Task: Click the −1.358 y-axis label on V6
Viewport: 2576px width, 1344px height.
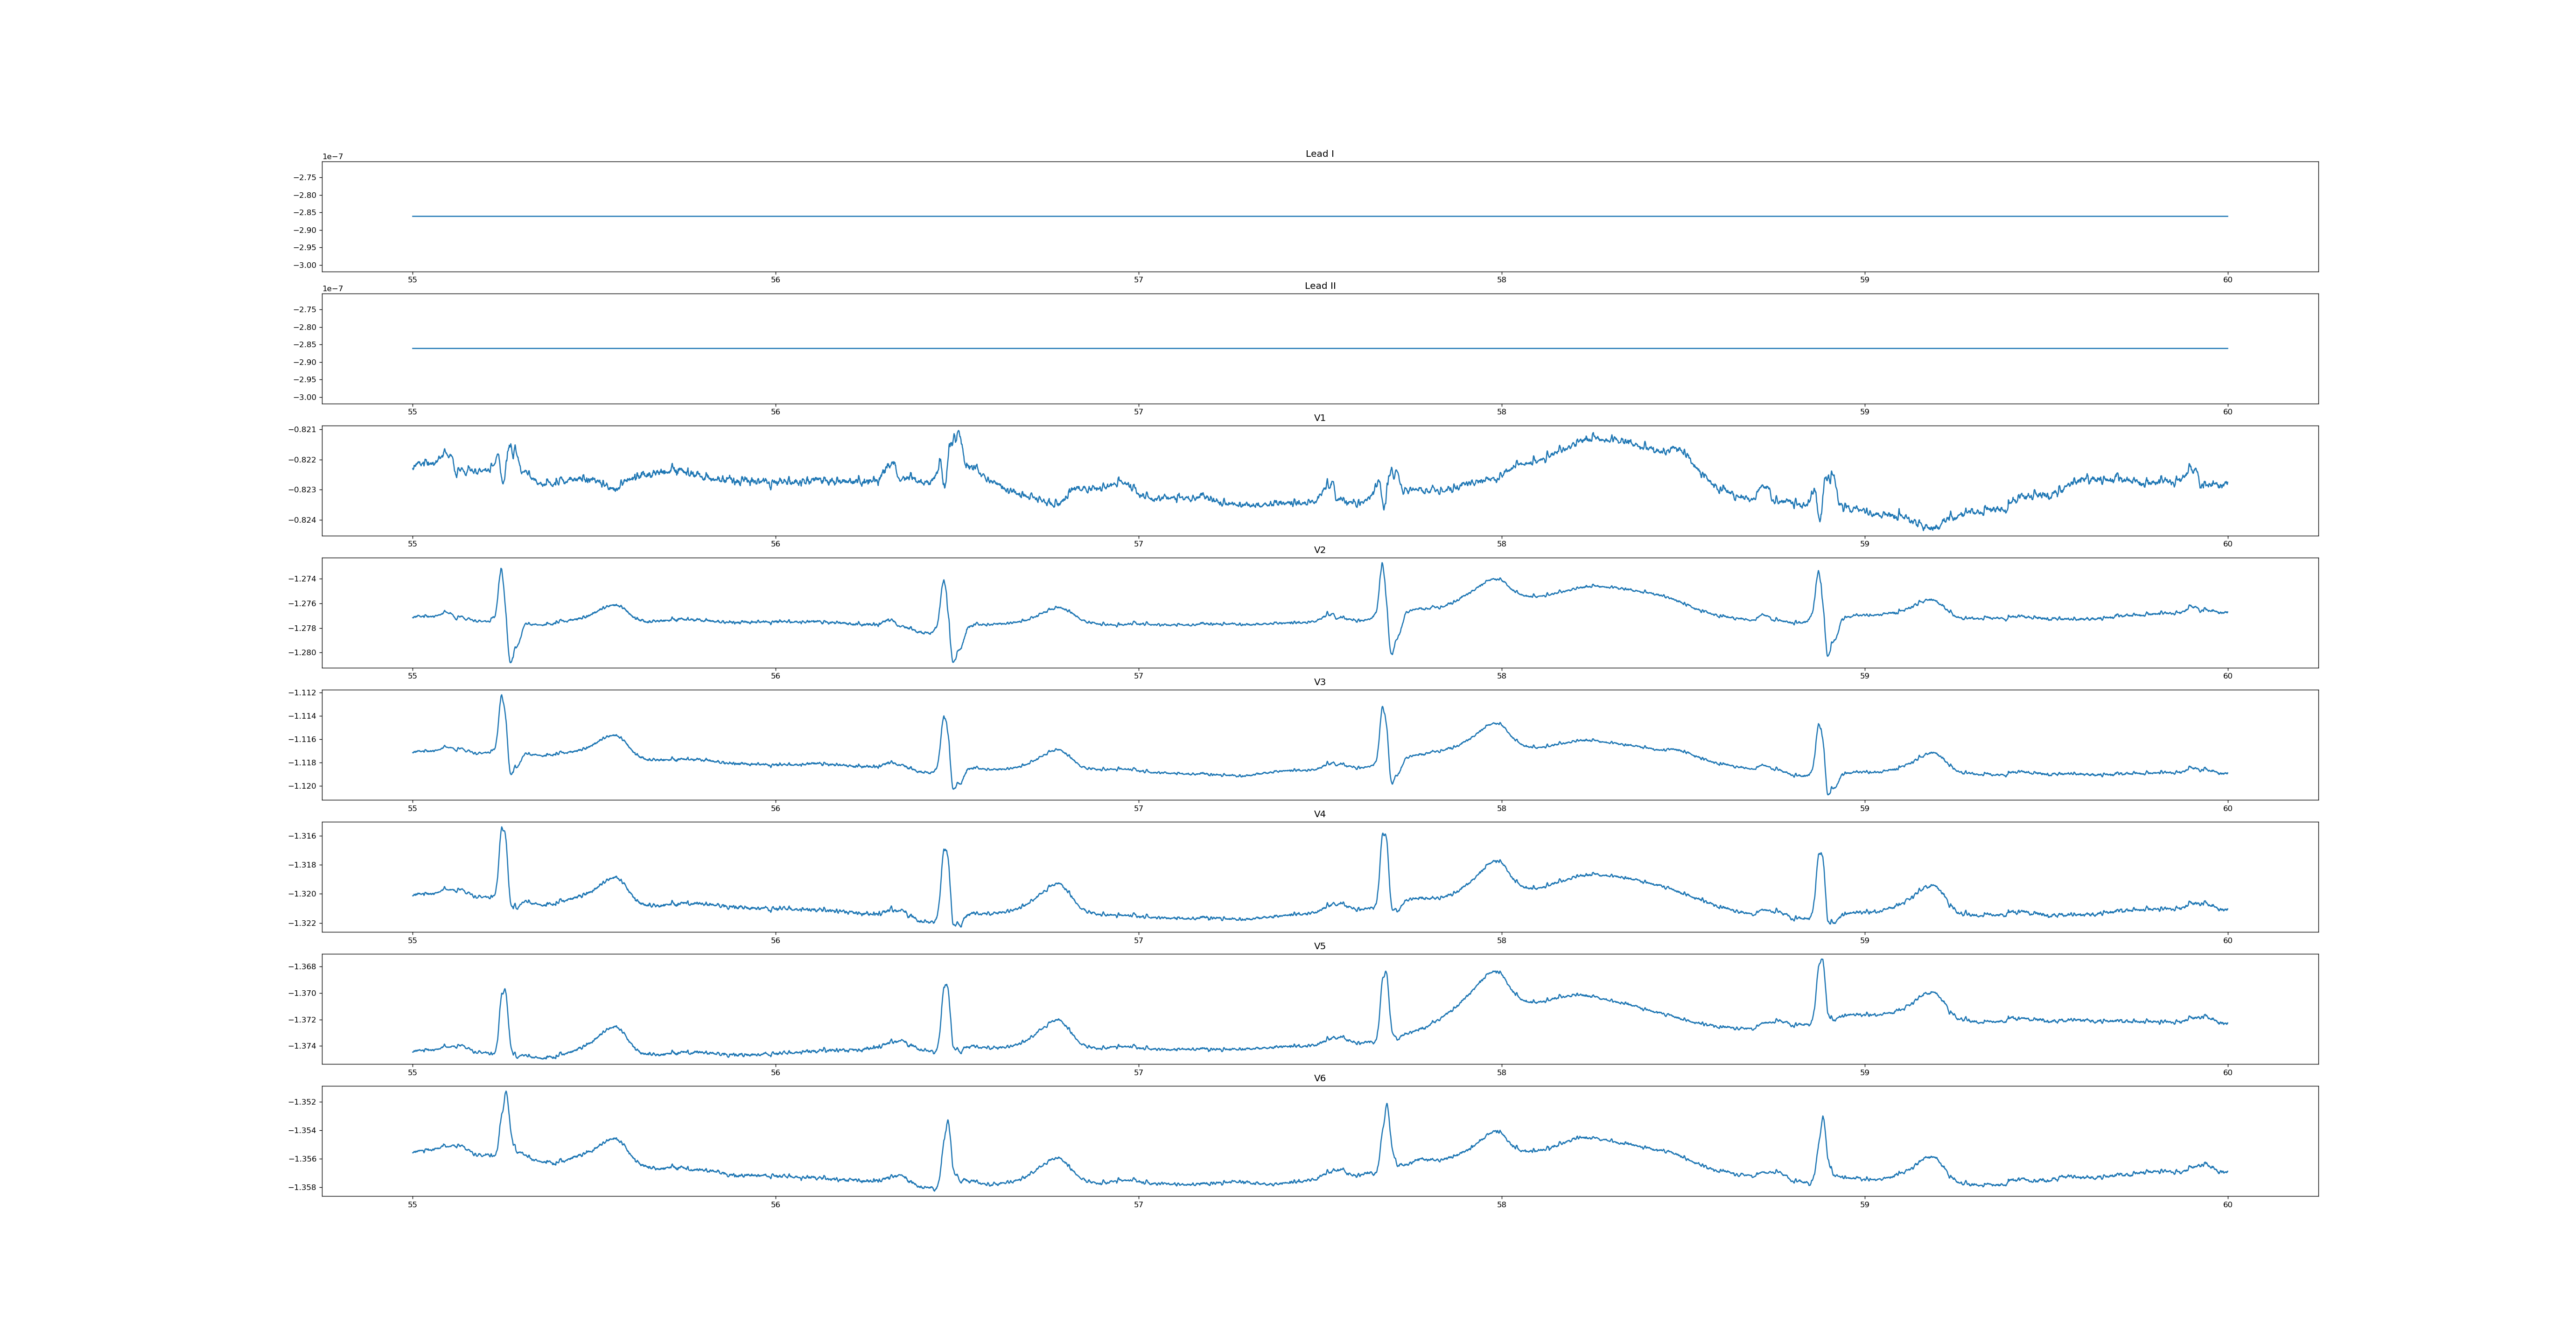Action: tap(303, 1188)
